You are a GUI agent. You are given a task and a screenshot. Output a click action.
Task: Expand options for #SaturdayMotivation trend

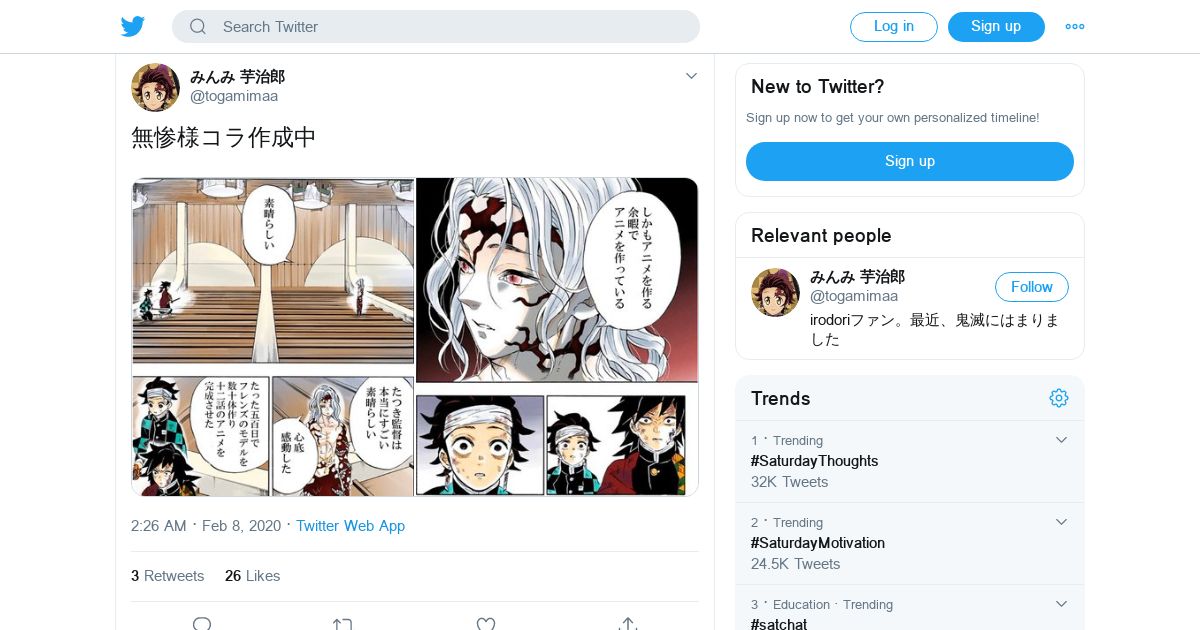pyautogui.click(x=1062, y=522)
